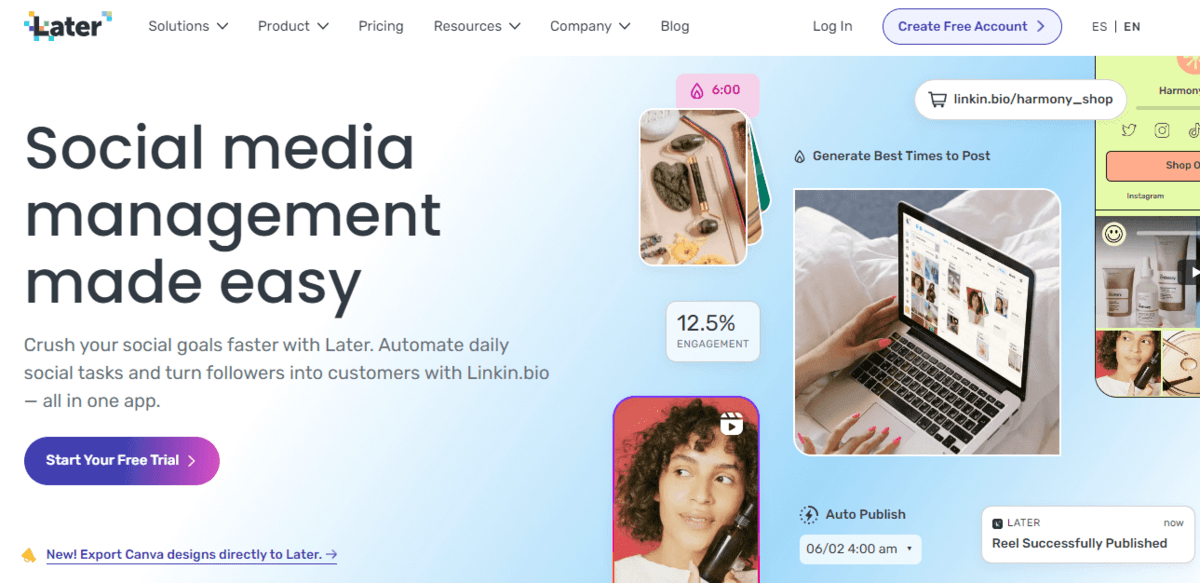Screen dimensions: 1200x583
Task: Expand the Solutions menu
Action: tap(188, 26)
